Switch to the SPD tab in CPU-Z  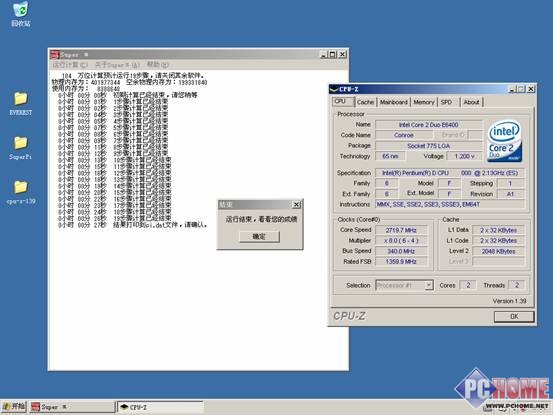click(446, 102)
